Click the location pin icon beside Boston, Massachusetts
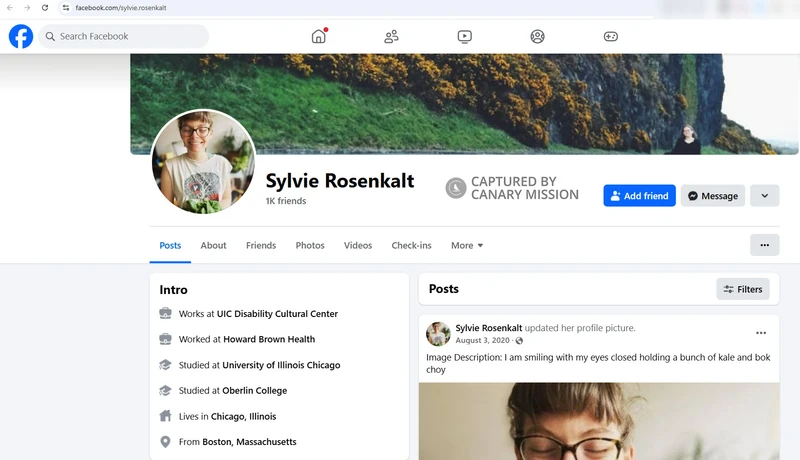 (165, 442)
